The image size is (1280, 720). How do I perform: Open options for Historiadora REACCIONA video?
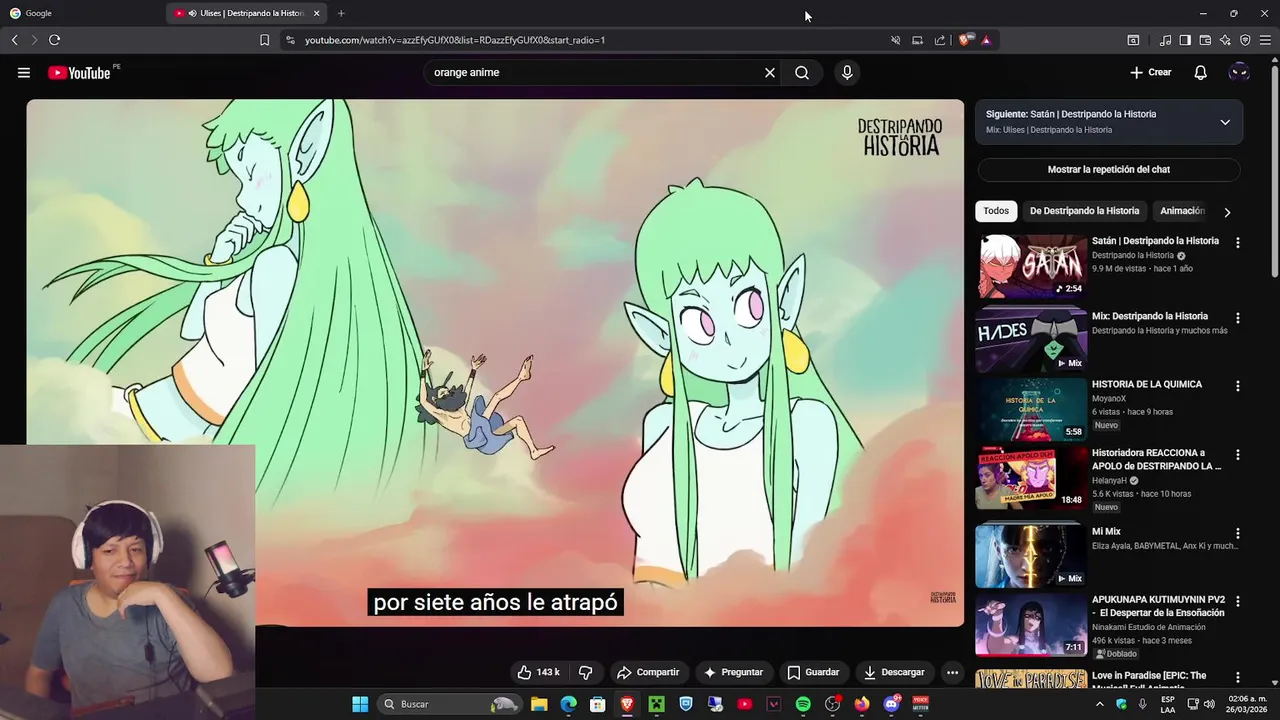point(1238,454)
